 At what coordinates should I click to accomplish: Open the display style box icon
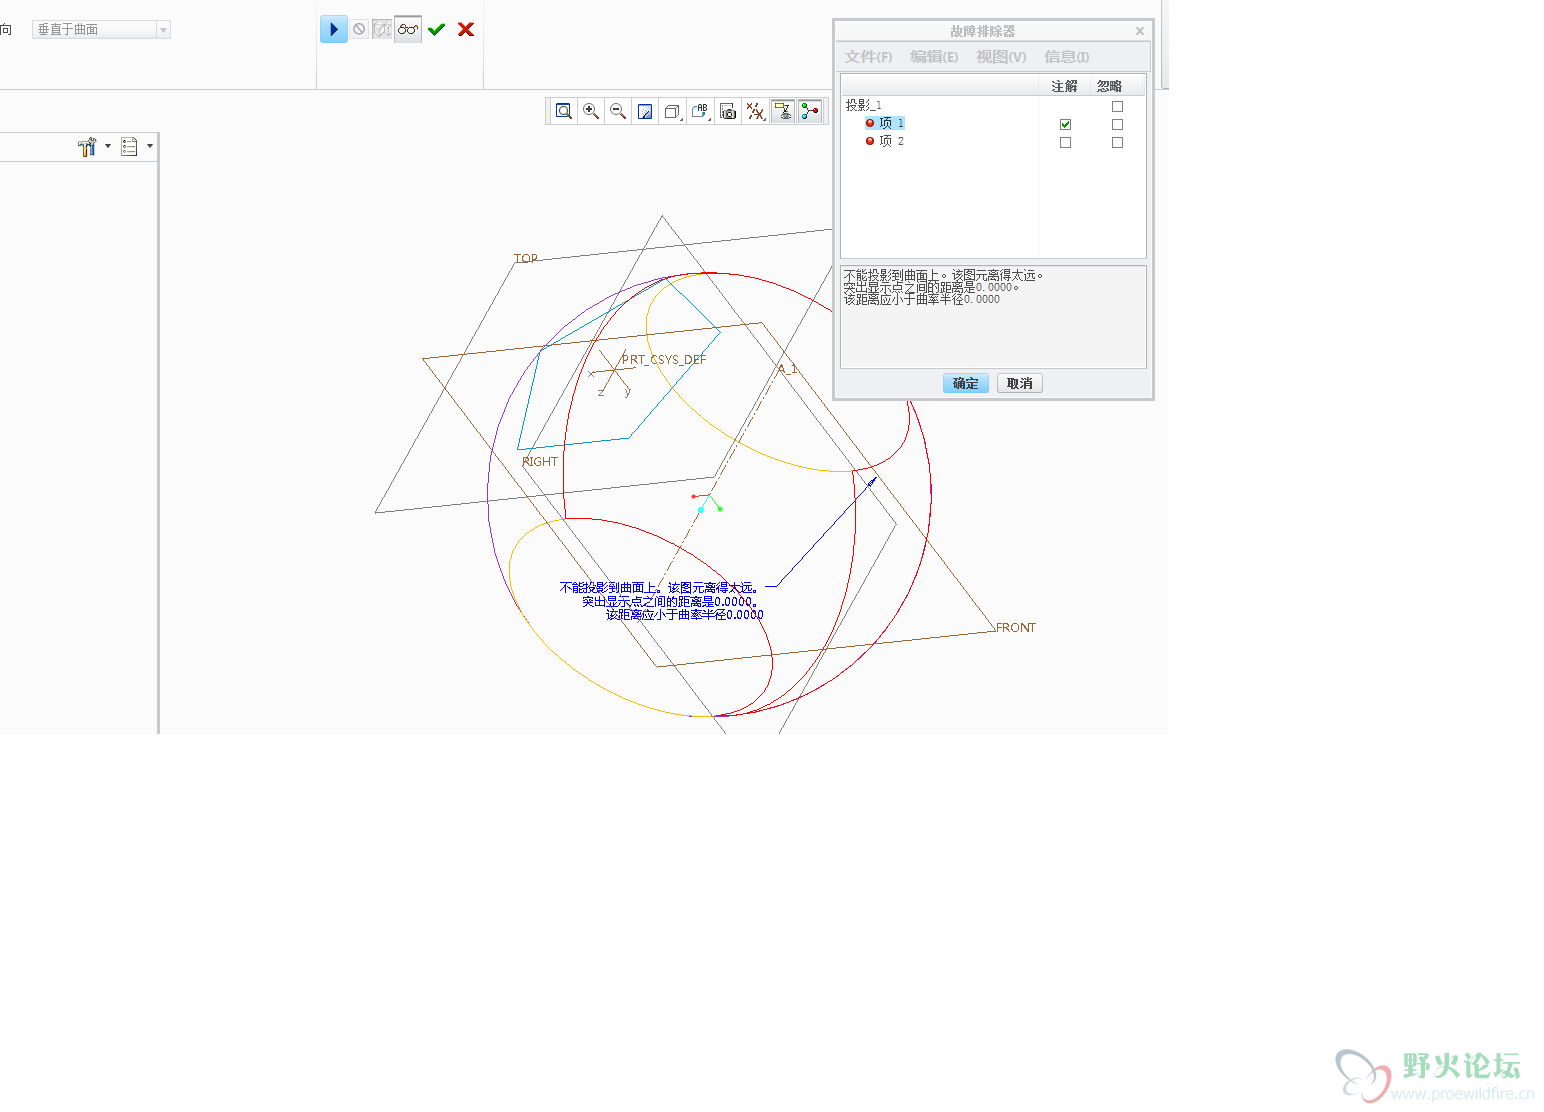pyautogui.click(x=673, y=111)
